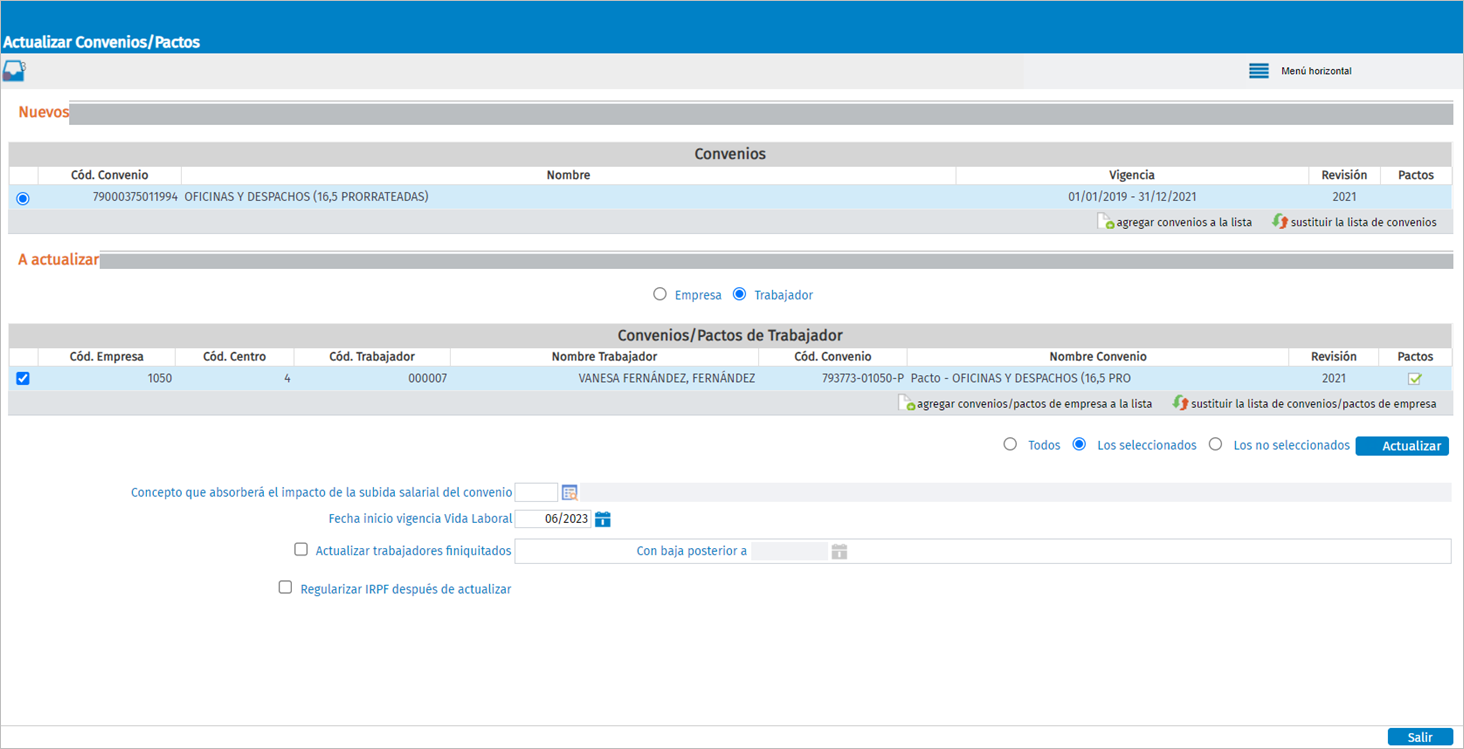
Task: Click the concepto code input field
Action: [x=536, y=492]
